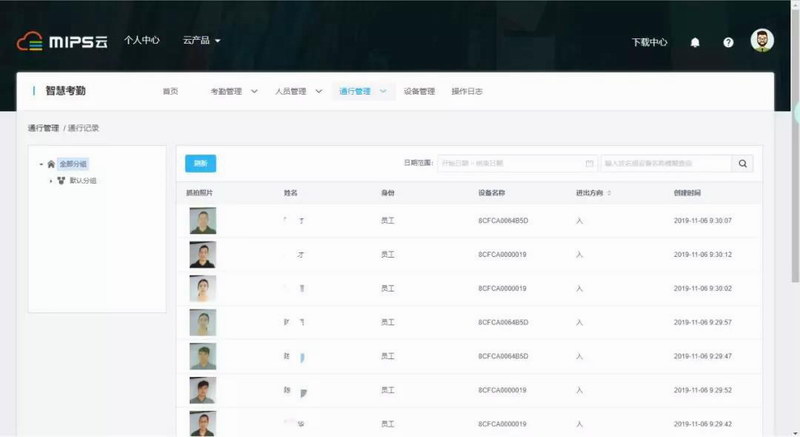Open the notifications bell
800x437 pixels.
click(695, 42)
